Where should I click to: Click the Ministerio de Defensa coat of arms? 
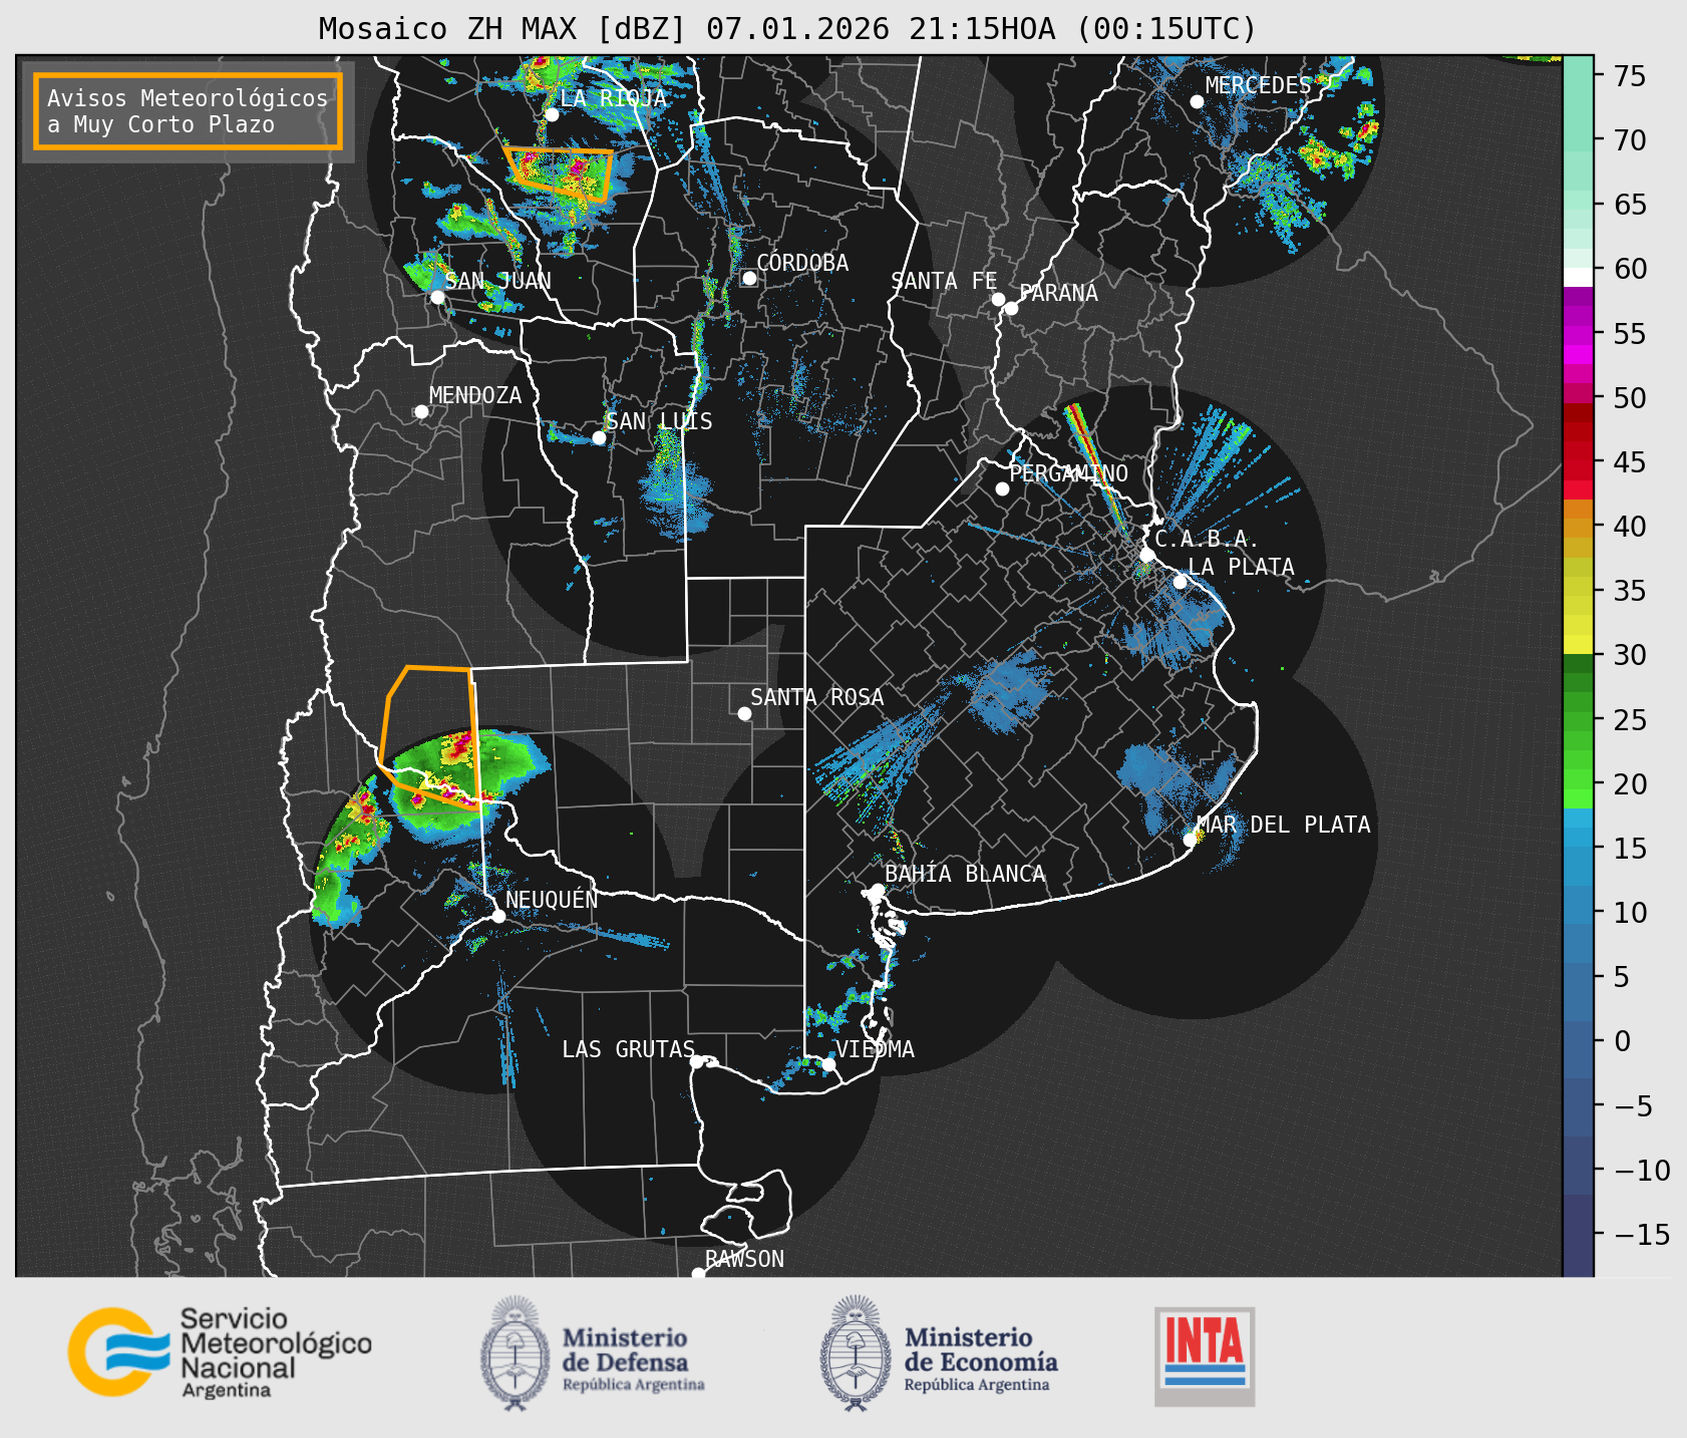pyautogui.click(x=515, y=1353)
